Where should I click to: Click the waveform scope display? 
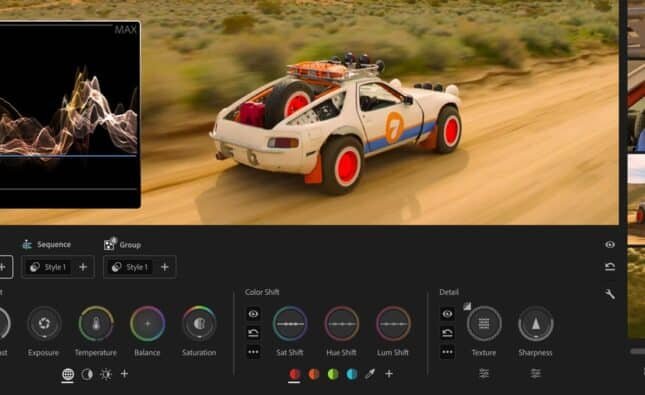coord(70,114)
